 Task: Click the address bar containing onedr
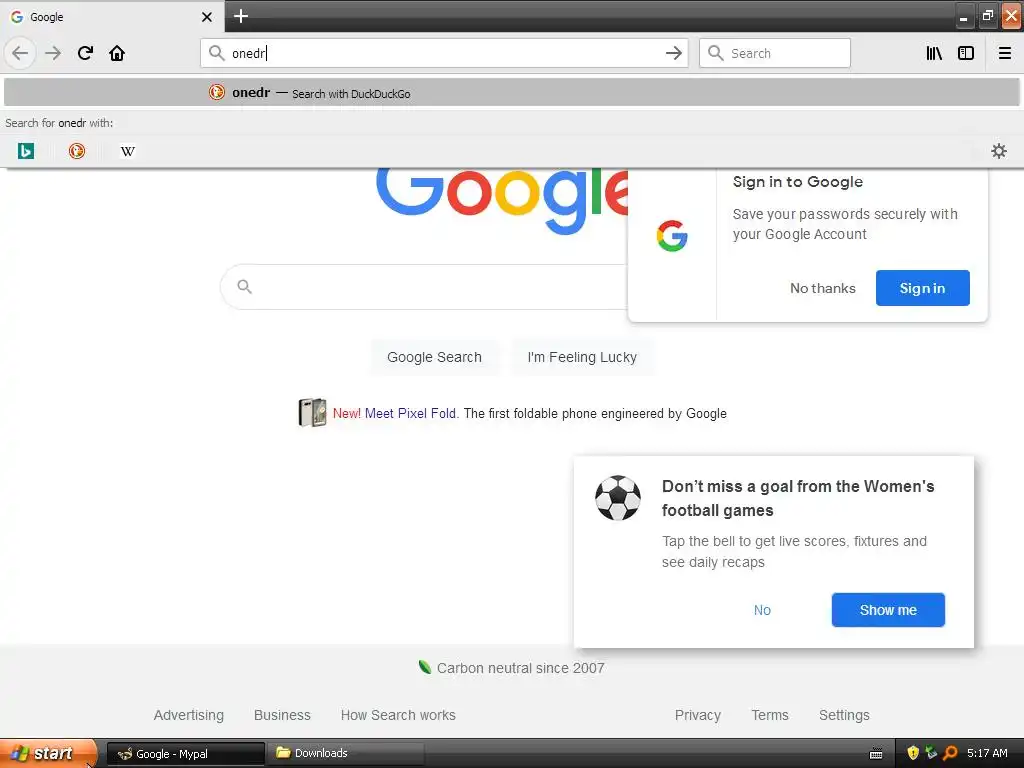(444, 53)
